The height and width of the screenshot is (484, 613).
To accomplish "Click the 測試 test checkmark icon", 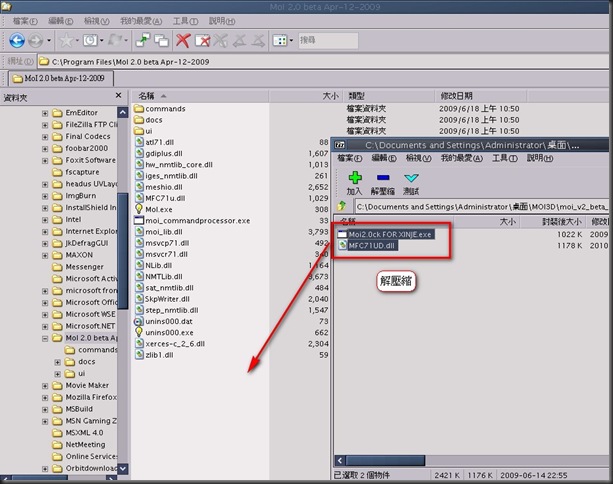I will coord(411,178).
